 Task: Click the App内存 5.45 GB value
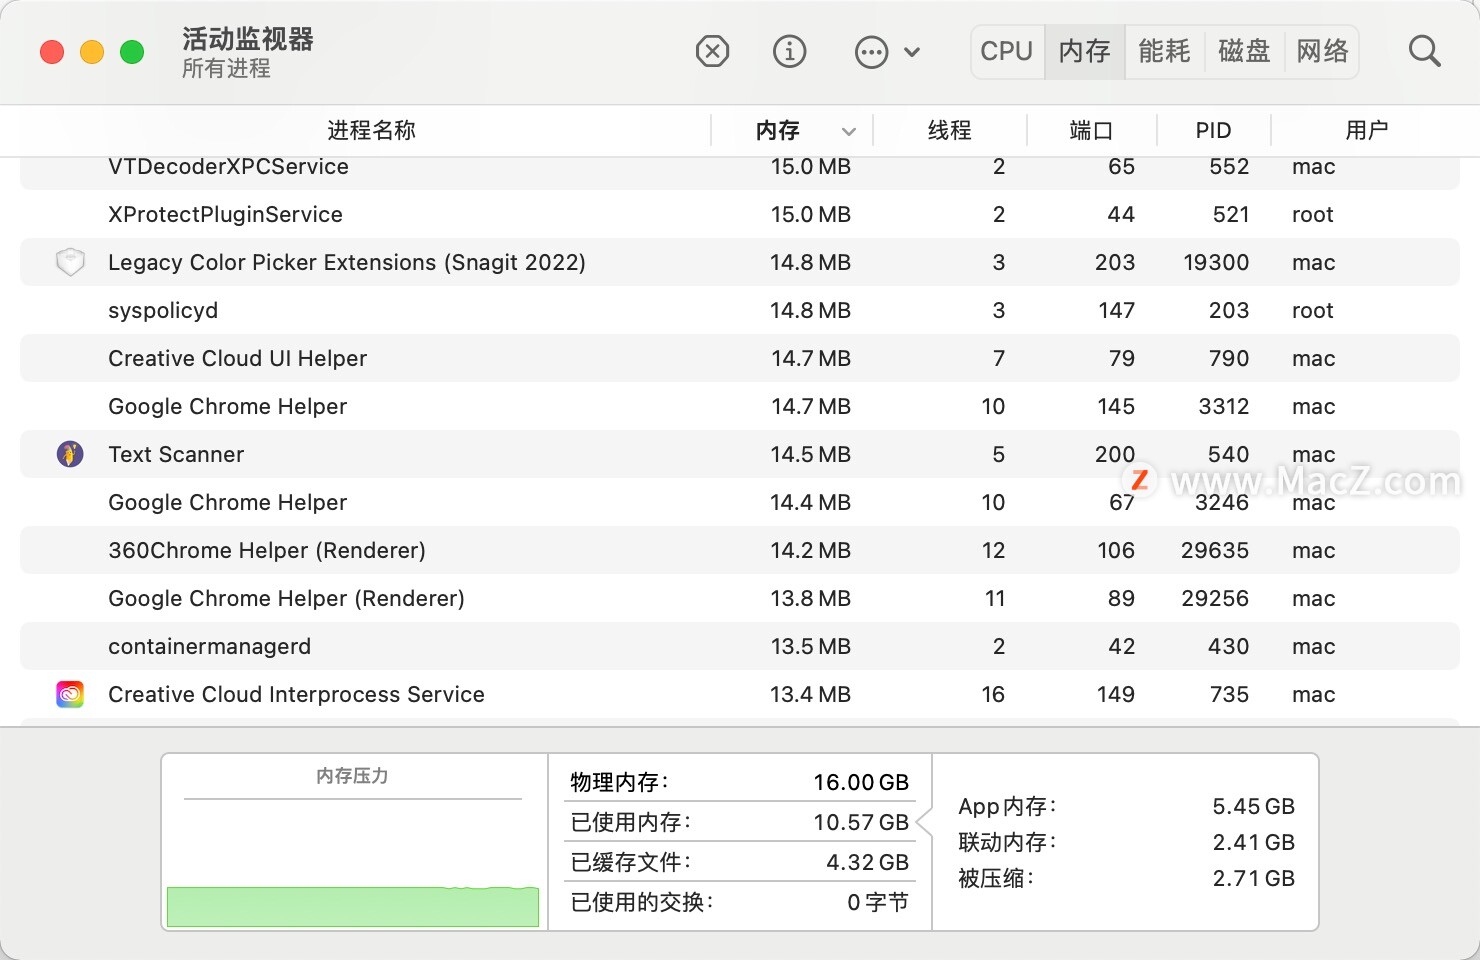pyautogui.click(x=1254, y=806)
